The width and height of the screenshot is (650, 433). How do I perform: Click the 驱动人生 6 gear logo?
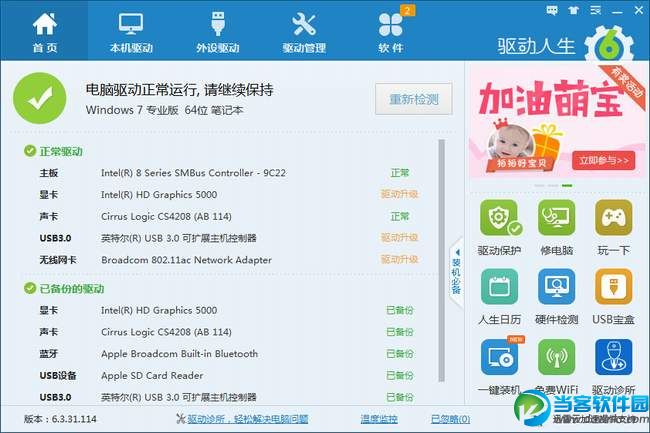pyautogui.click(x=609, y=45)
